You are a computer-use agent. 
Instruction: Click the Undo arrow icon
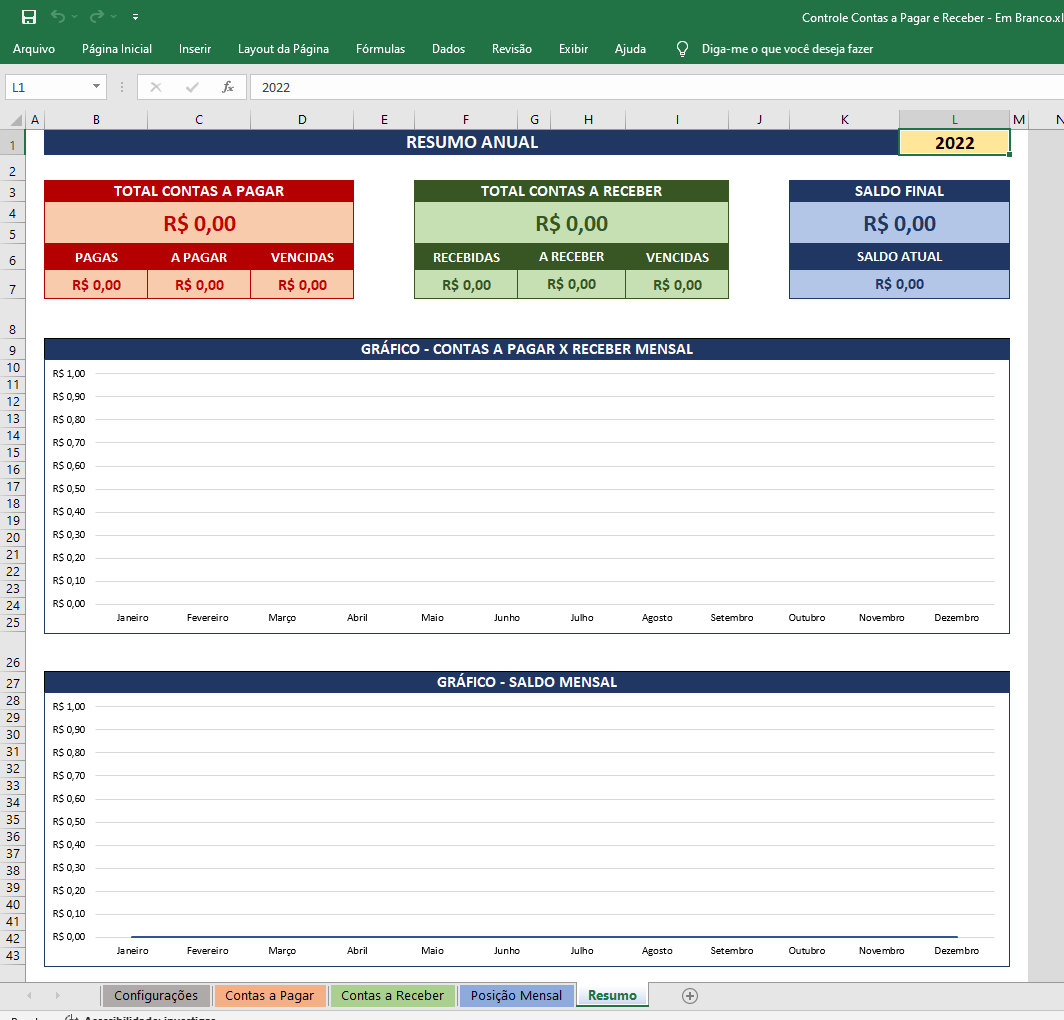(x=58, y=17)
